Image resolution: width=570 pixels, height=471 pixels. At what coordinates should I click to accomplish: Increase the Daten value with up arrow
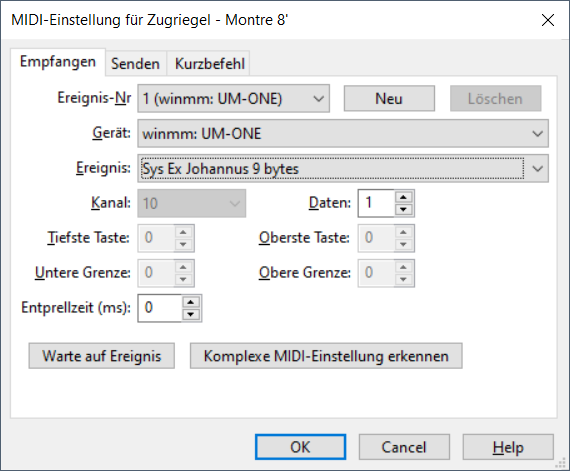pyautogui.click(x=403, y=197)
